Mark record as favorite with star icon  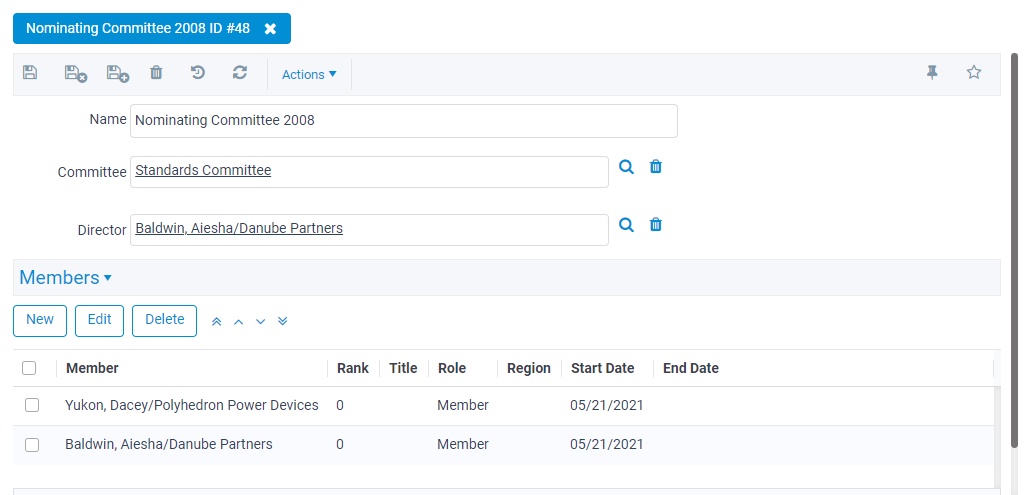(974, 73)
